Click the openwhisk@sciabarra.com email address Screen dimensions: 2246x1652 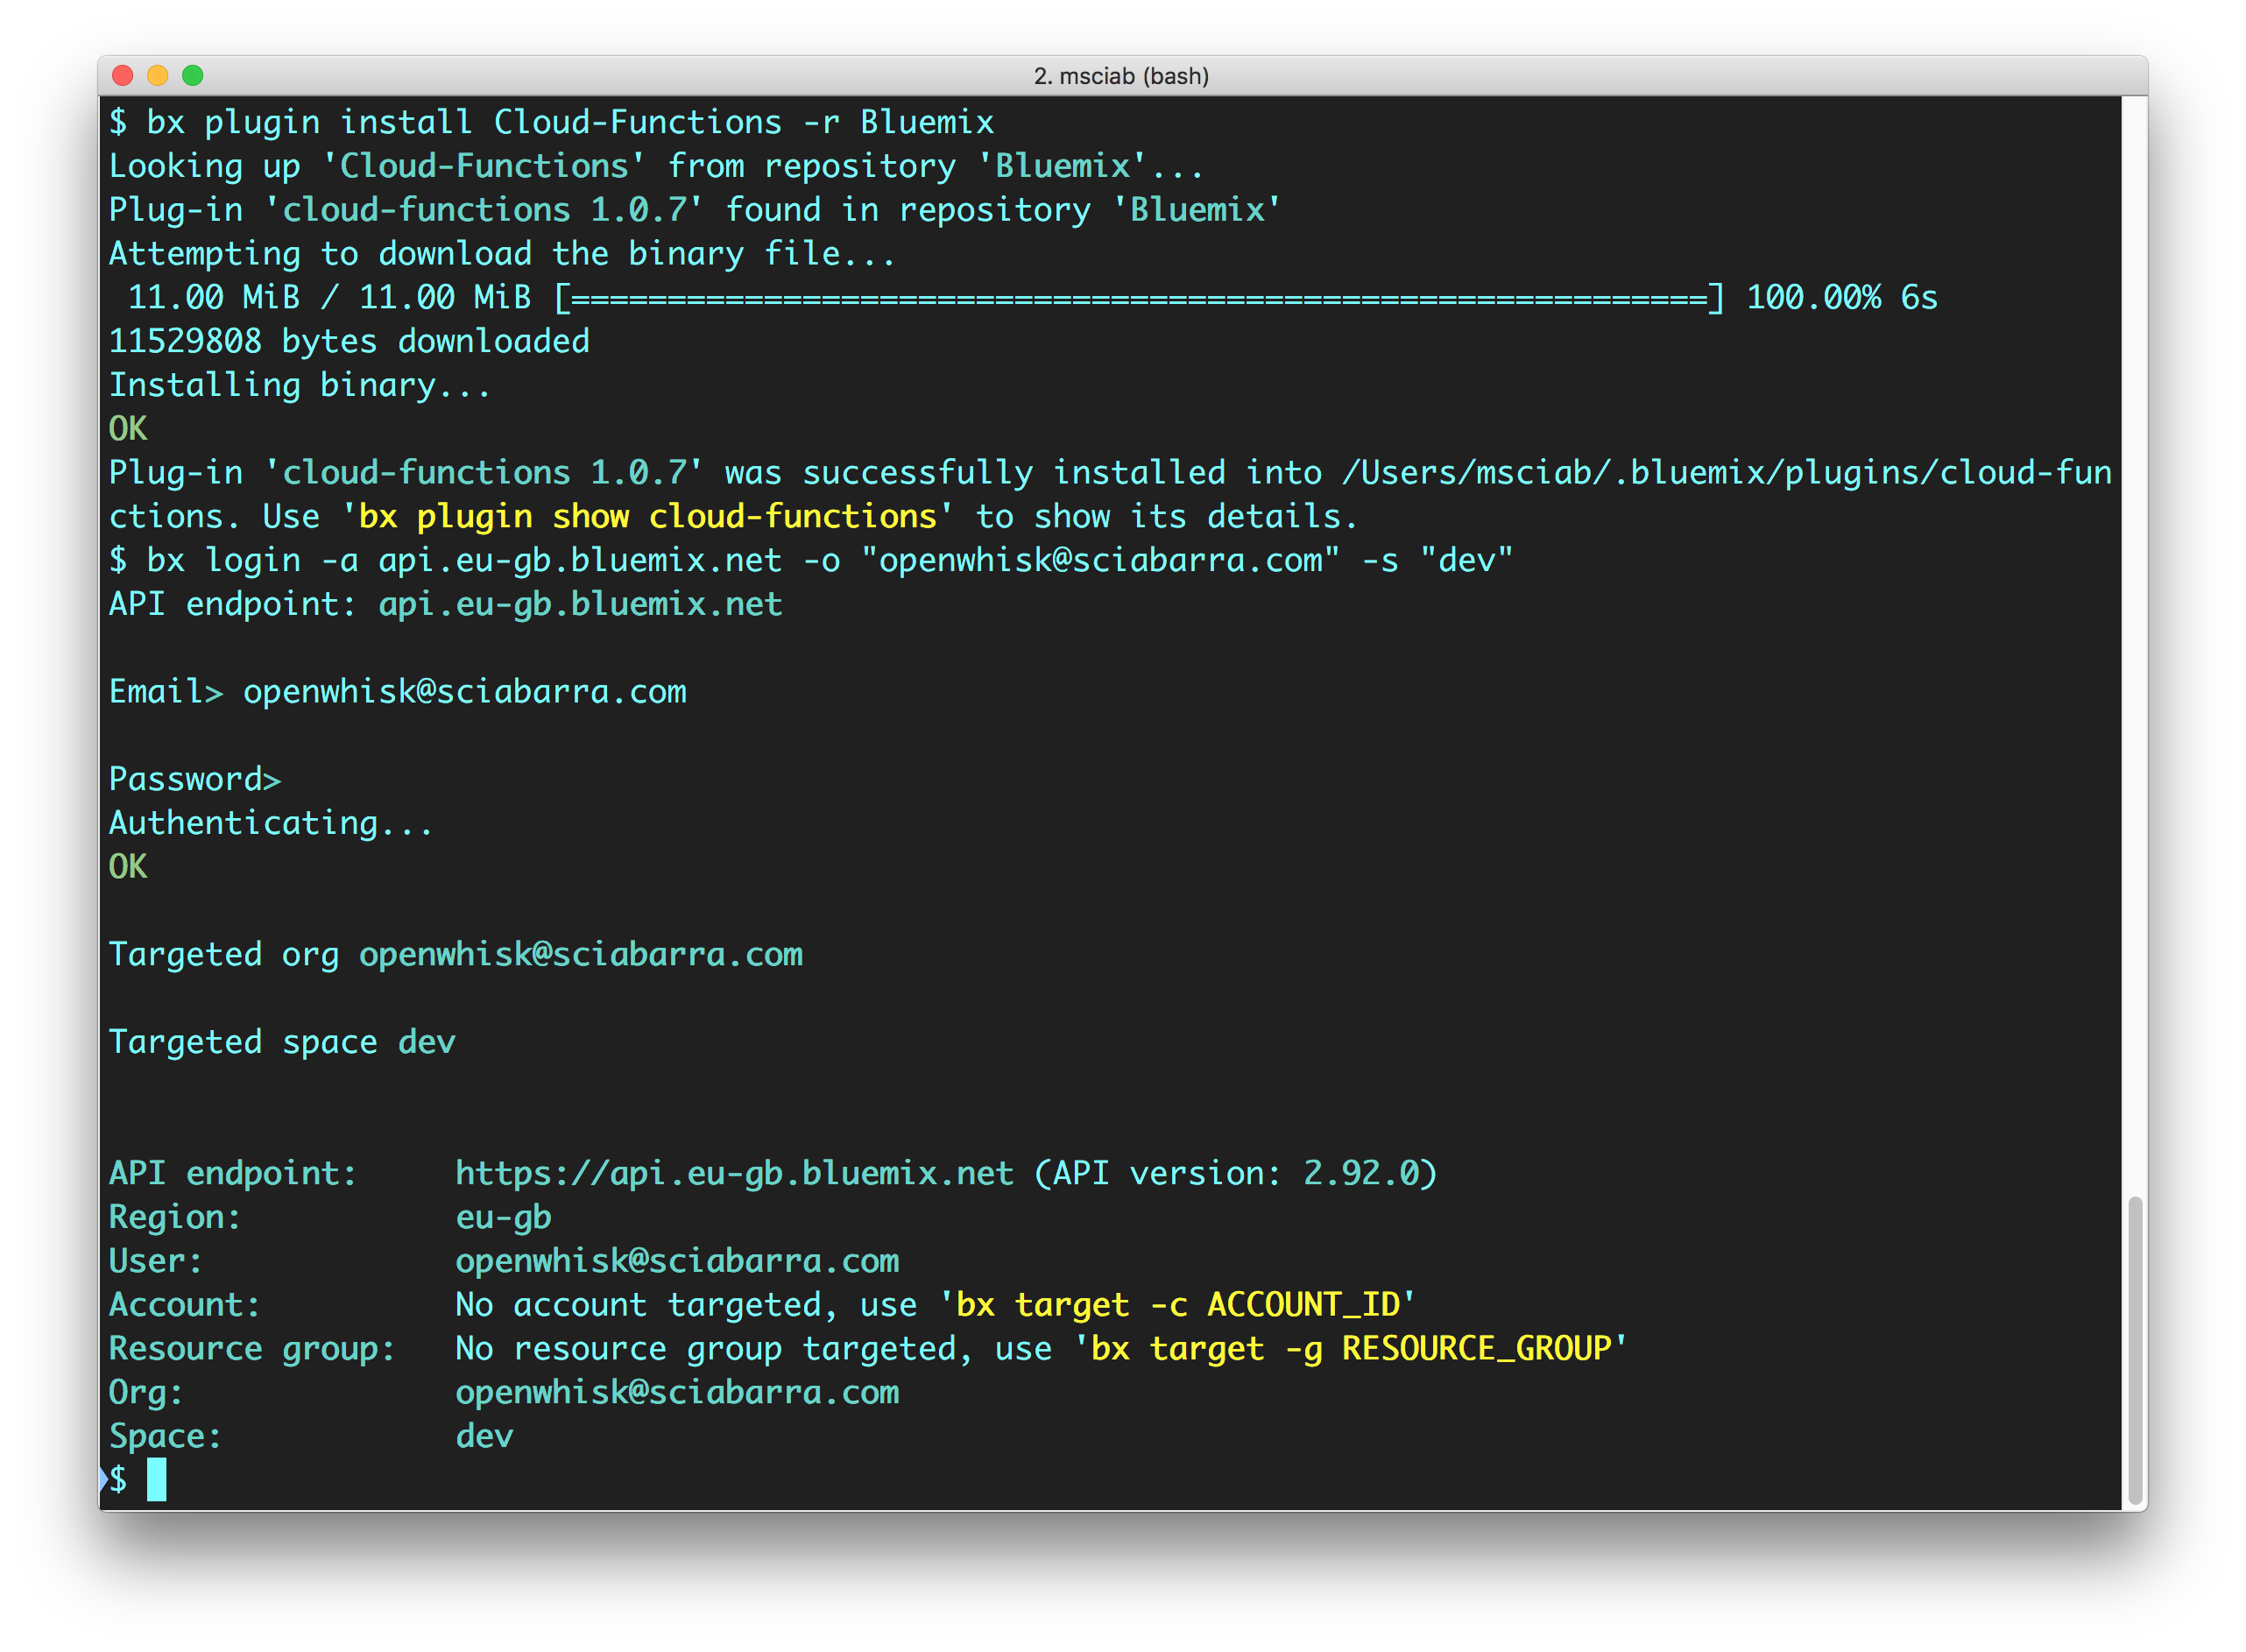[676, 1260]
